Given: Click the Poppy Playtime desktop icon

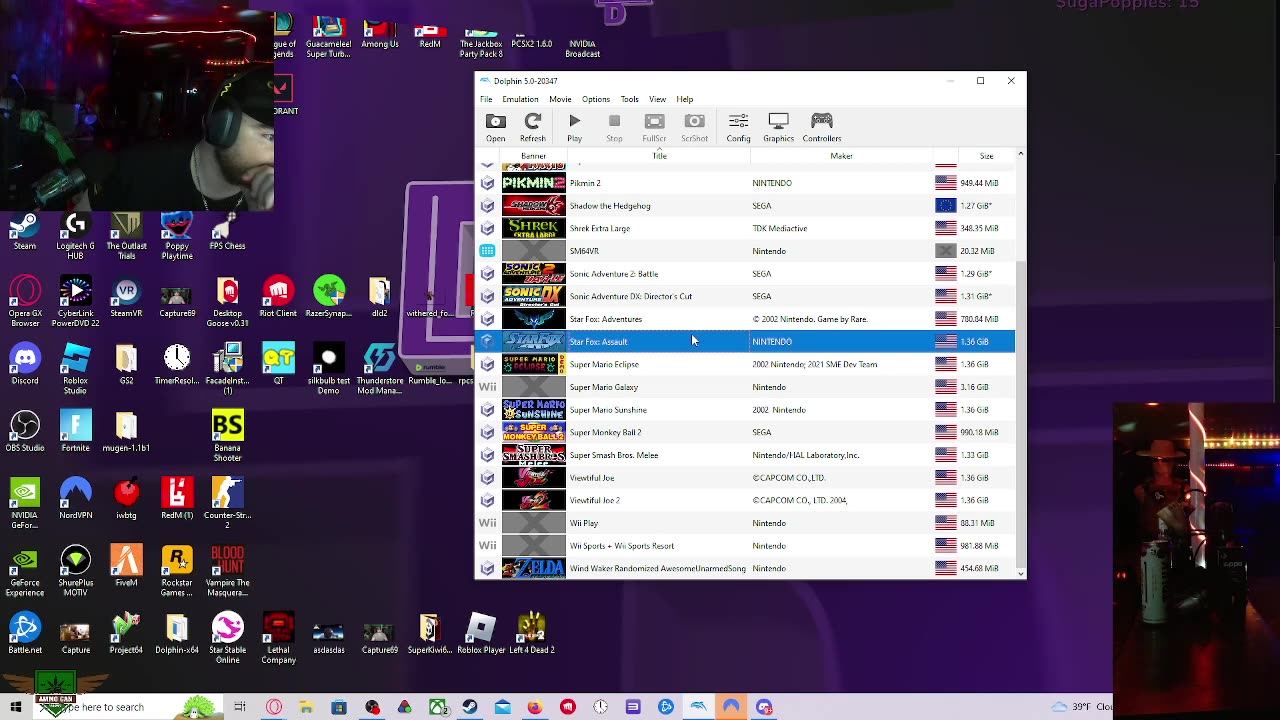Looking at the screenshot, I should pos(177,237).
